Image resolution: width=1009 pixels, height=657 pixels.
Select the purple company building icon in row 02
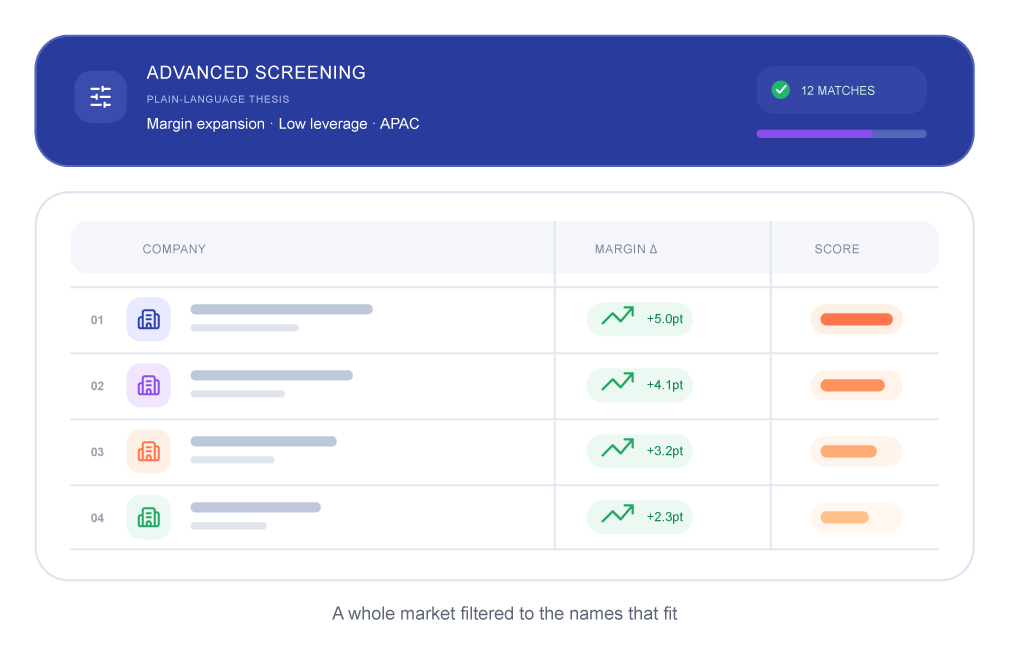(x=149, y=385)
